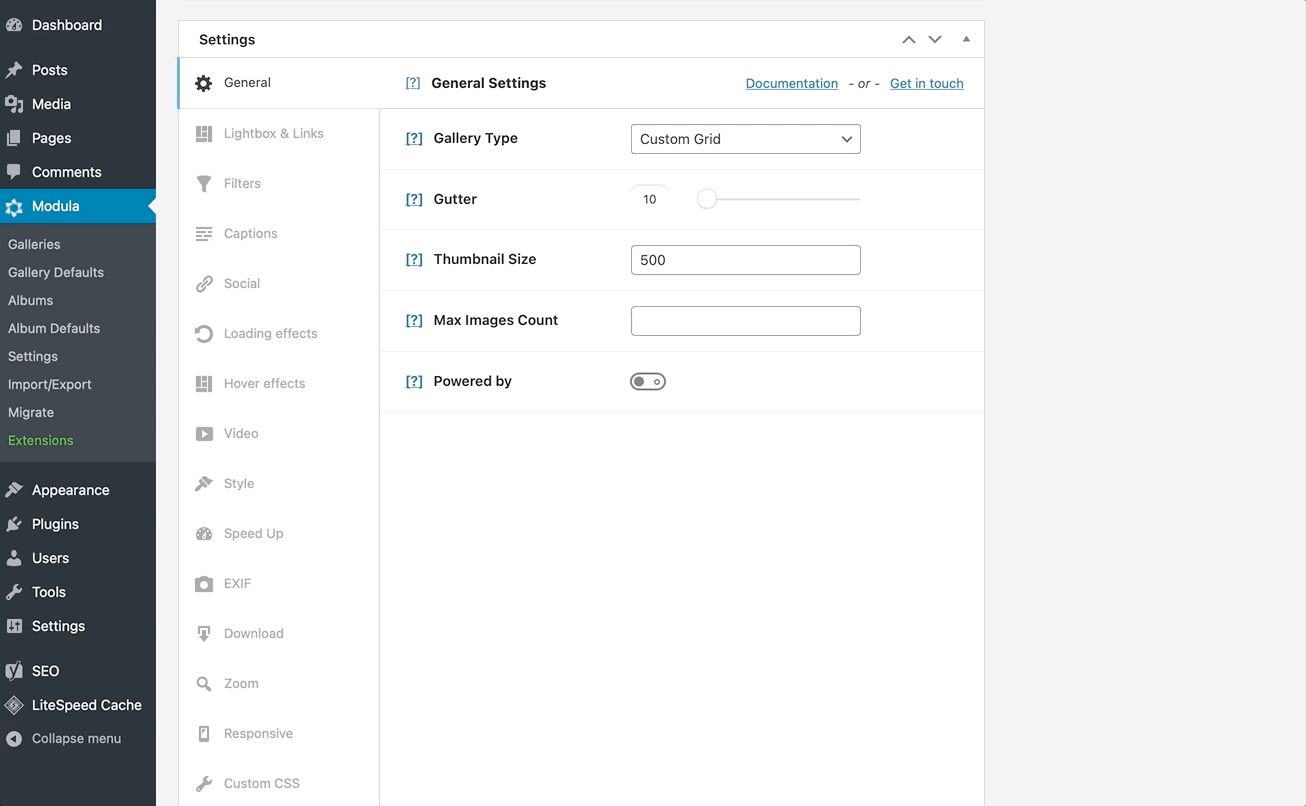Select the Captions settings icon
The width and height of the screenshot is (1306, 806).
pyautogui.click(x=204, y=233)
